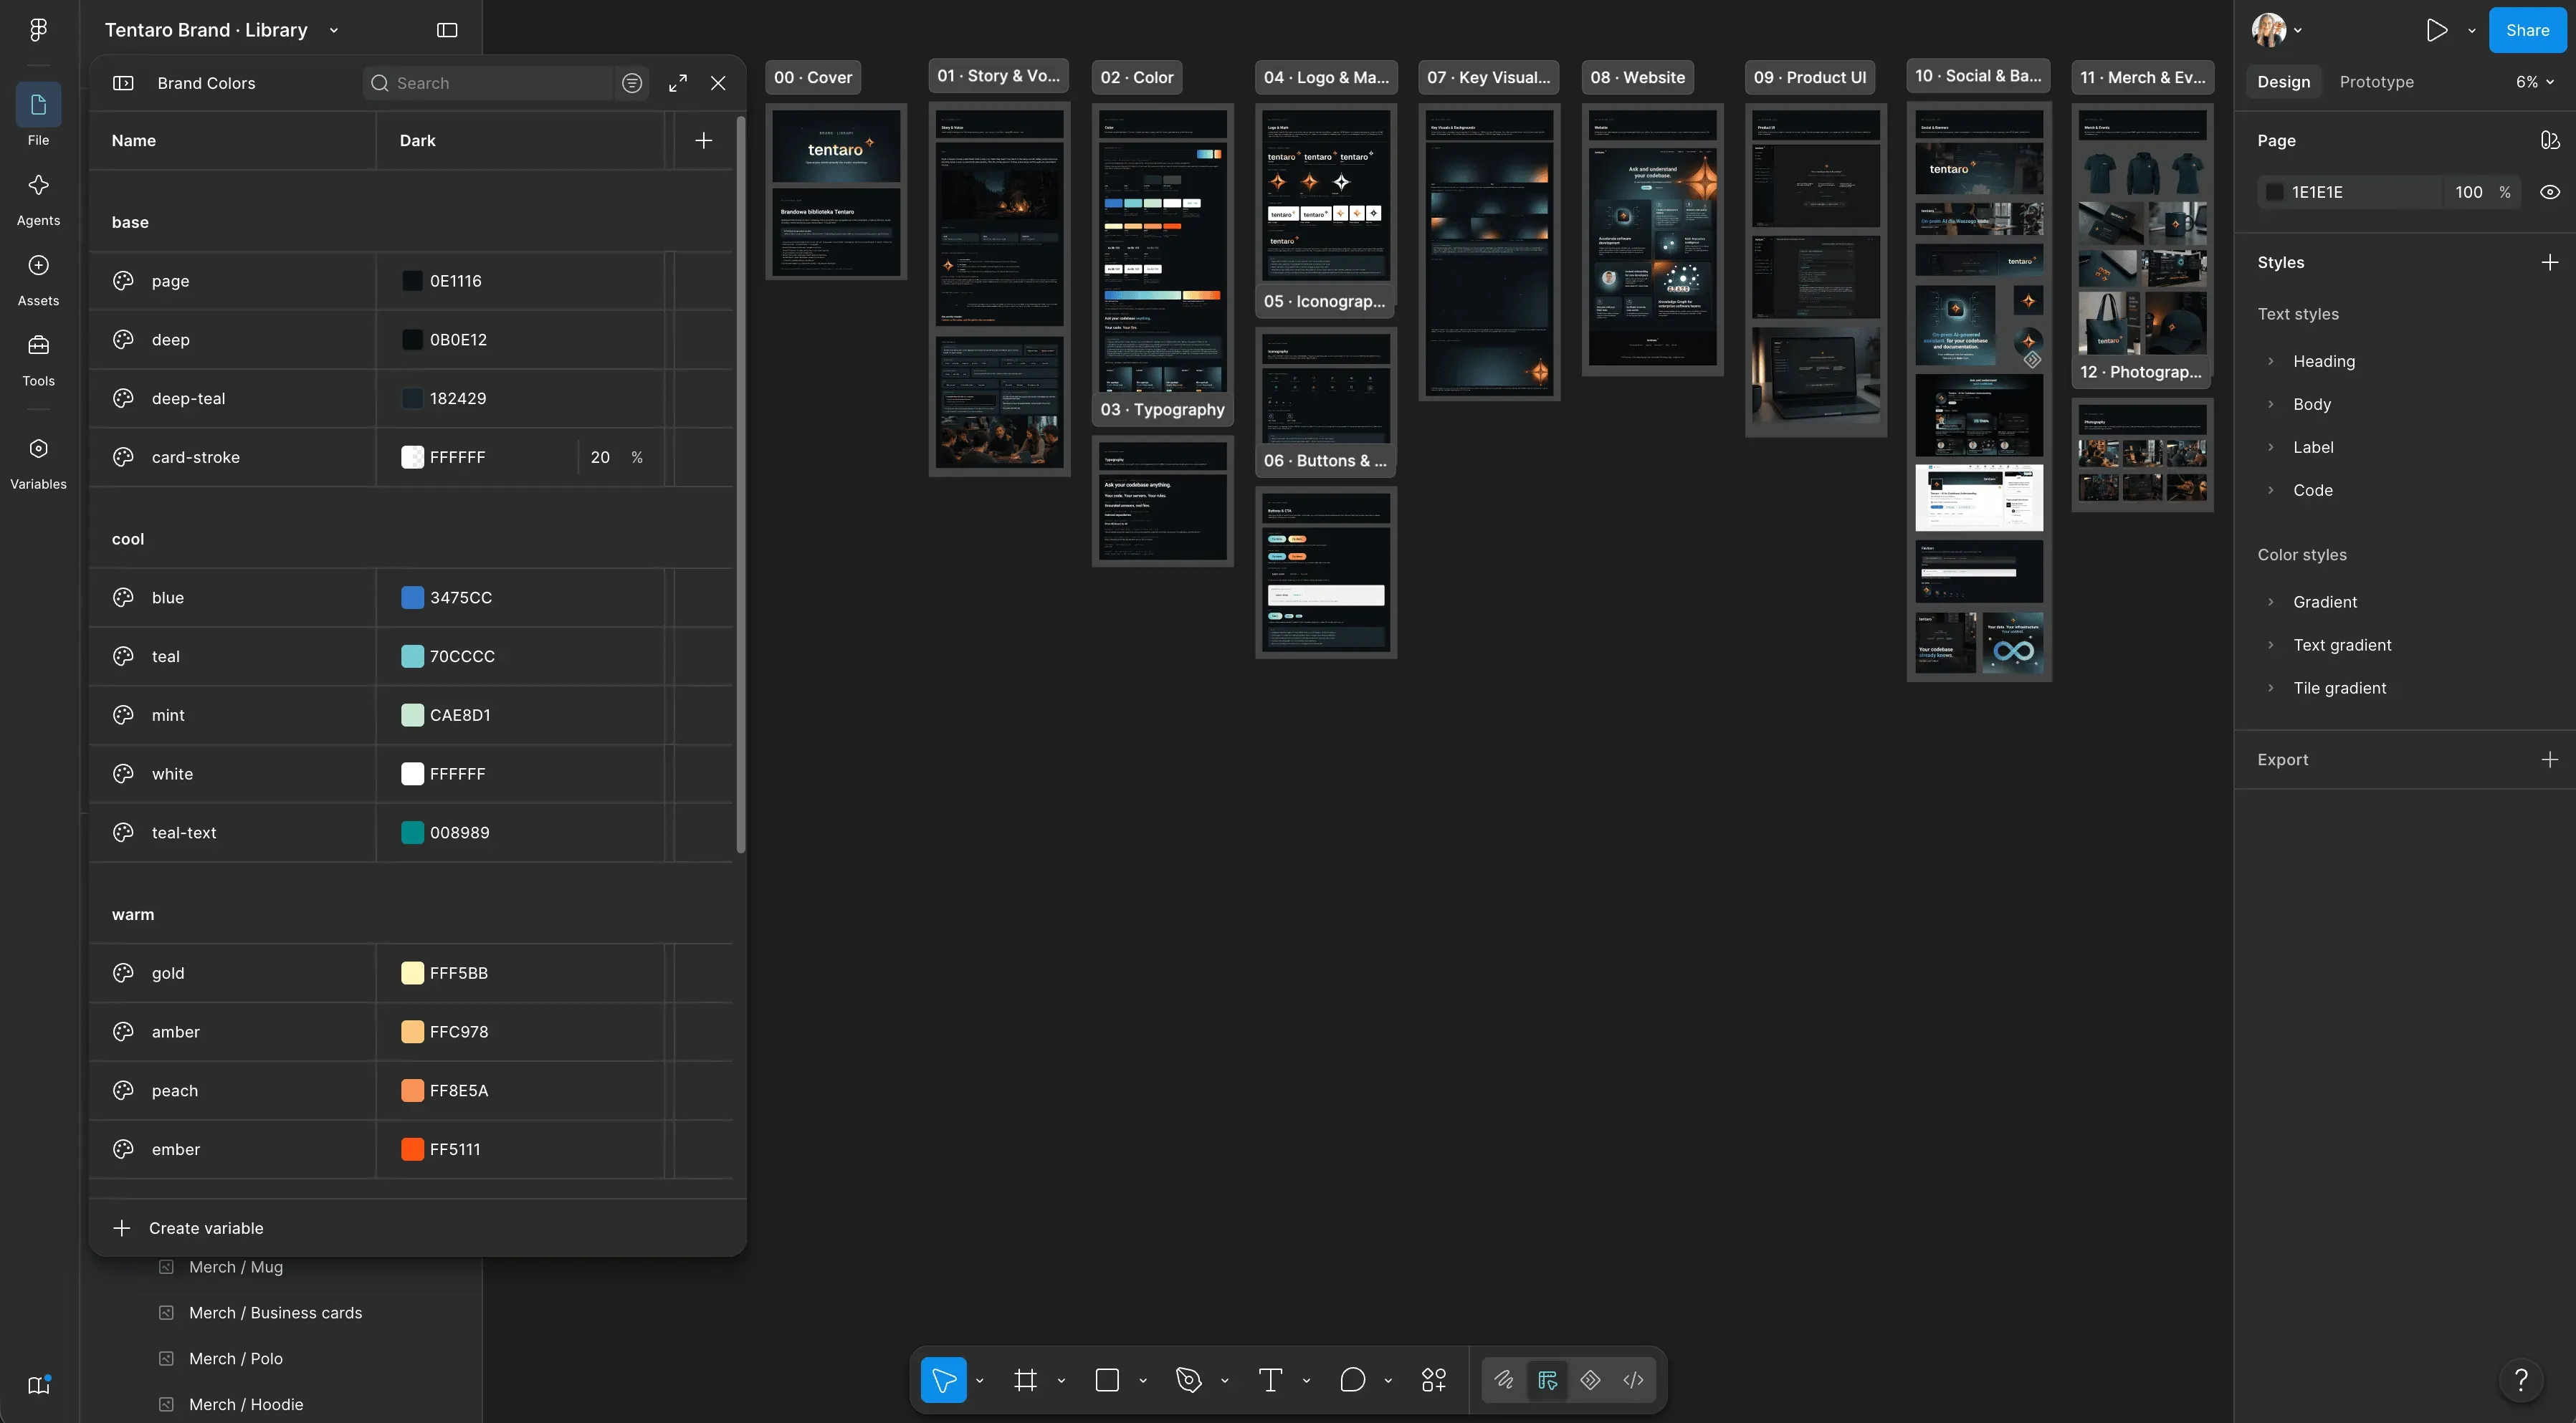Expand the Heading text style group
The width and height of the screenshot is (2576, 1423).
point(2271,361)
